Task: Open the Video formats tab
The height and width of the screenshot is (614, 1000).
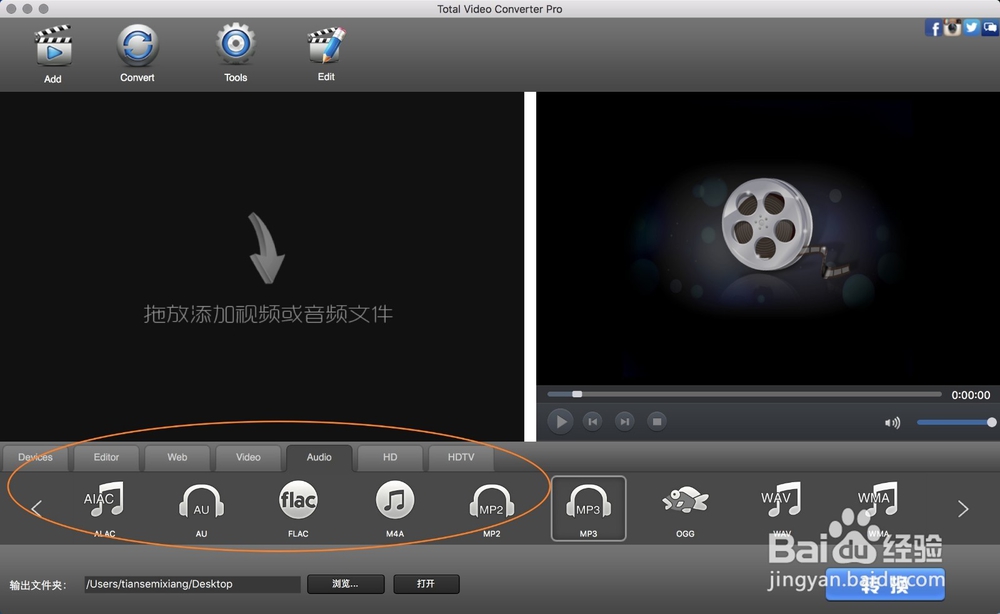Action: coord(248,457)
